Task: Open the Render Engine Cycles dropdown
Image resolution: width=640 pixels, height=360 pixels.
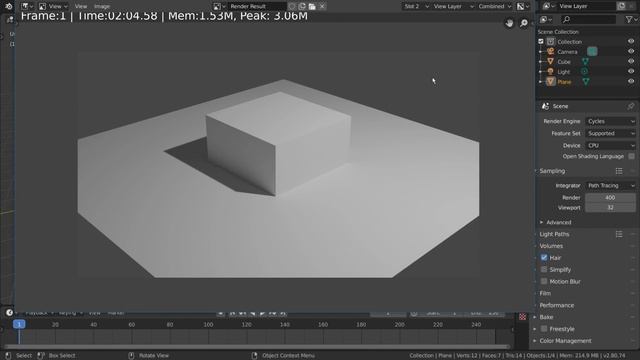Action: pyautogui.click(x=611, y=121)
